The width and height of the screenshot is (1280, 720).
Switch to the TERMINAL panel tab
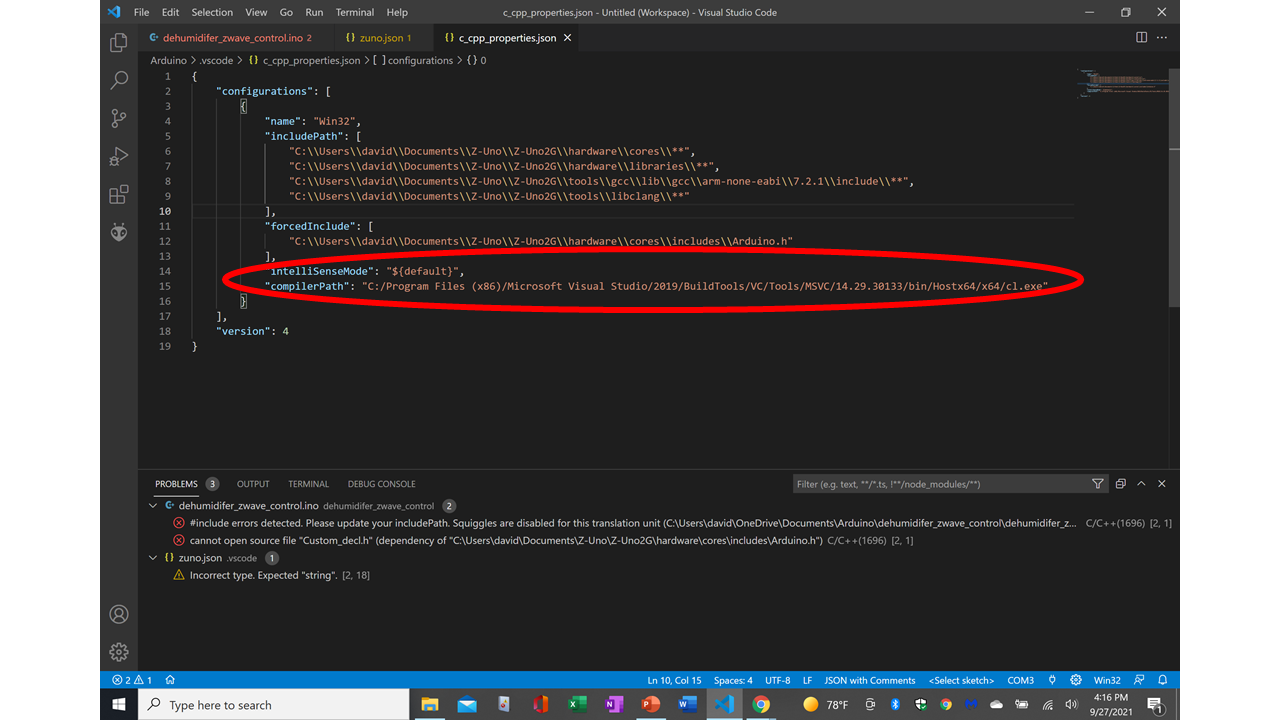tap(308, 484)
